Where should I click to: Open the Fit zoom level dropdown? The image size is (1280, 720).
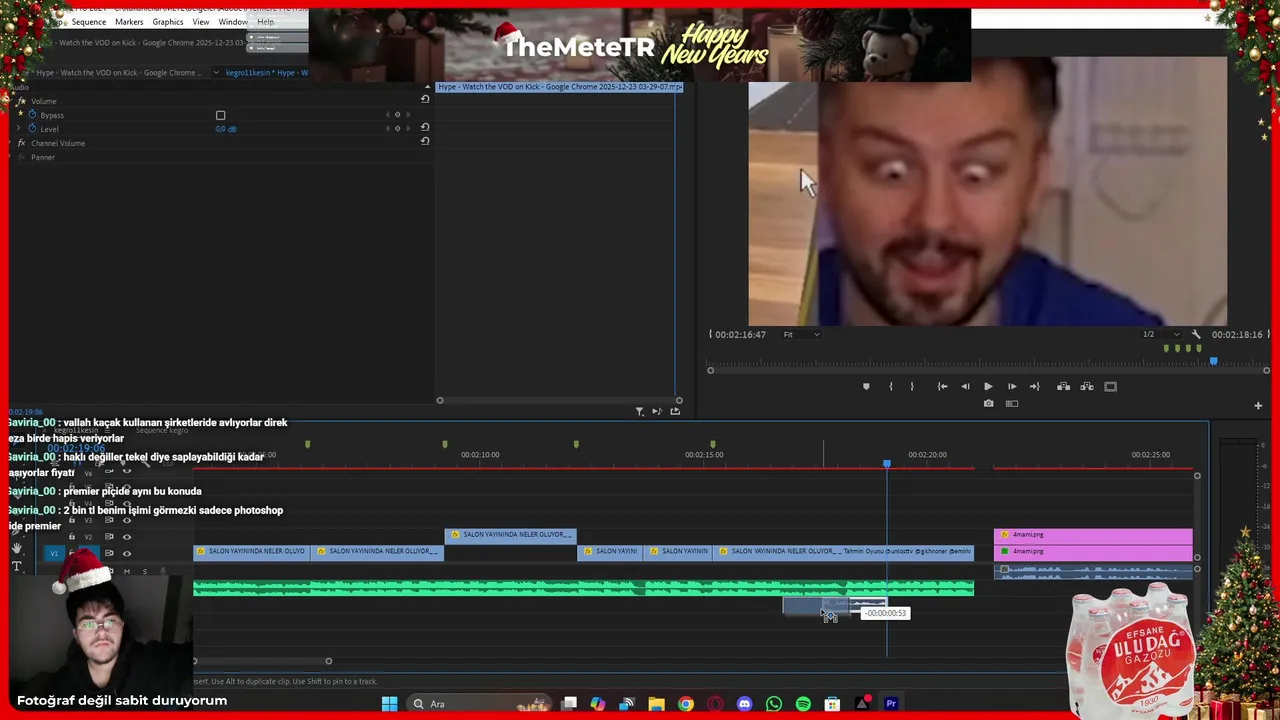801,334
